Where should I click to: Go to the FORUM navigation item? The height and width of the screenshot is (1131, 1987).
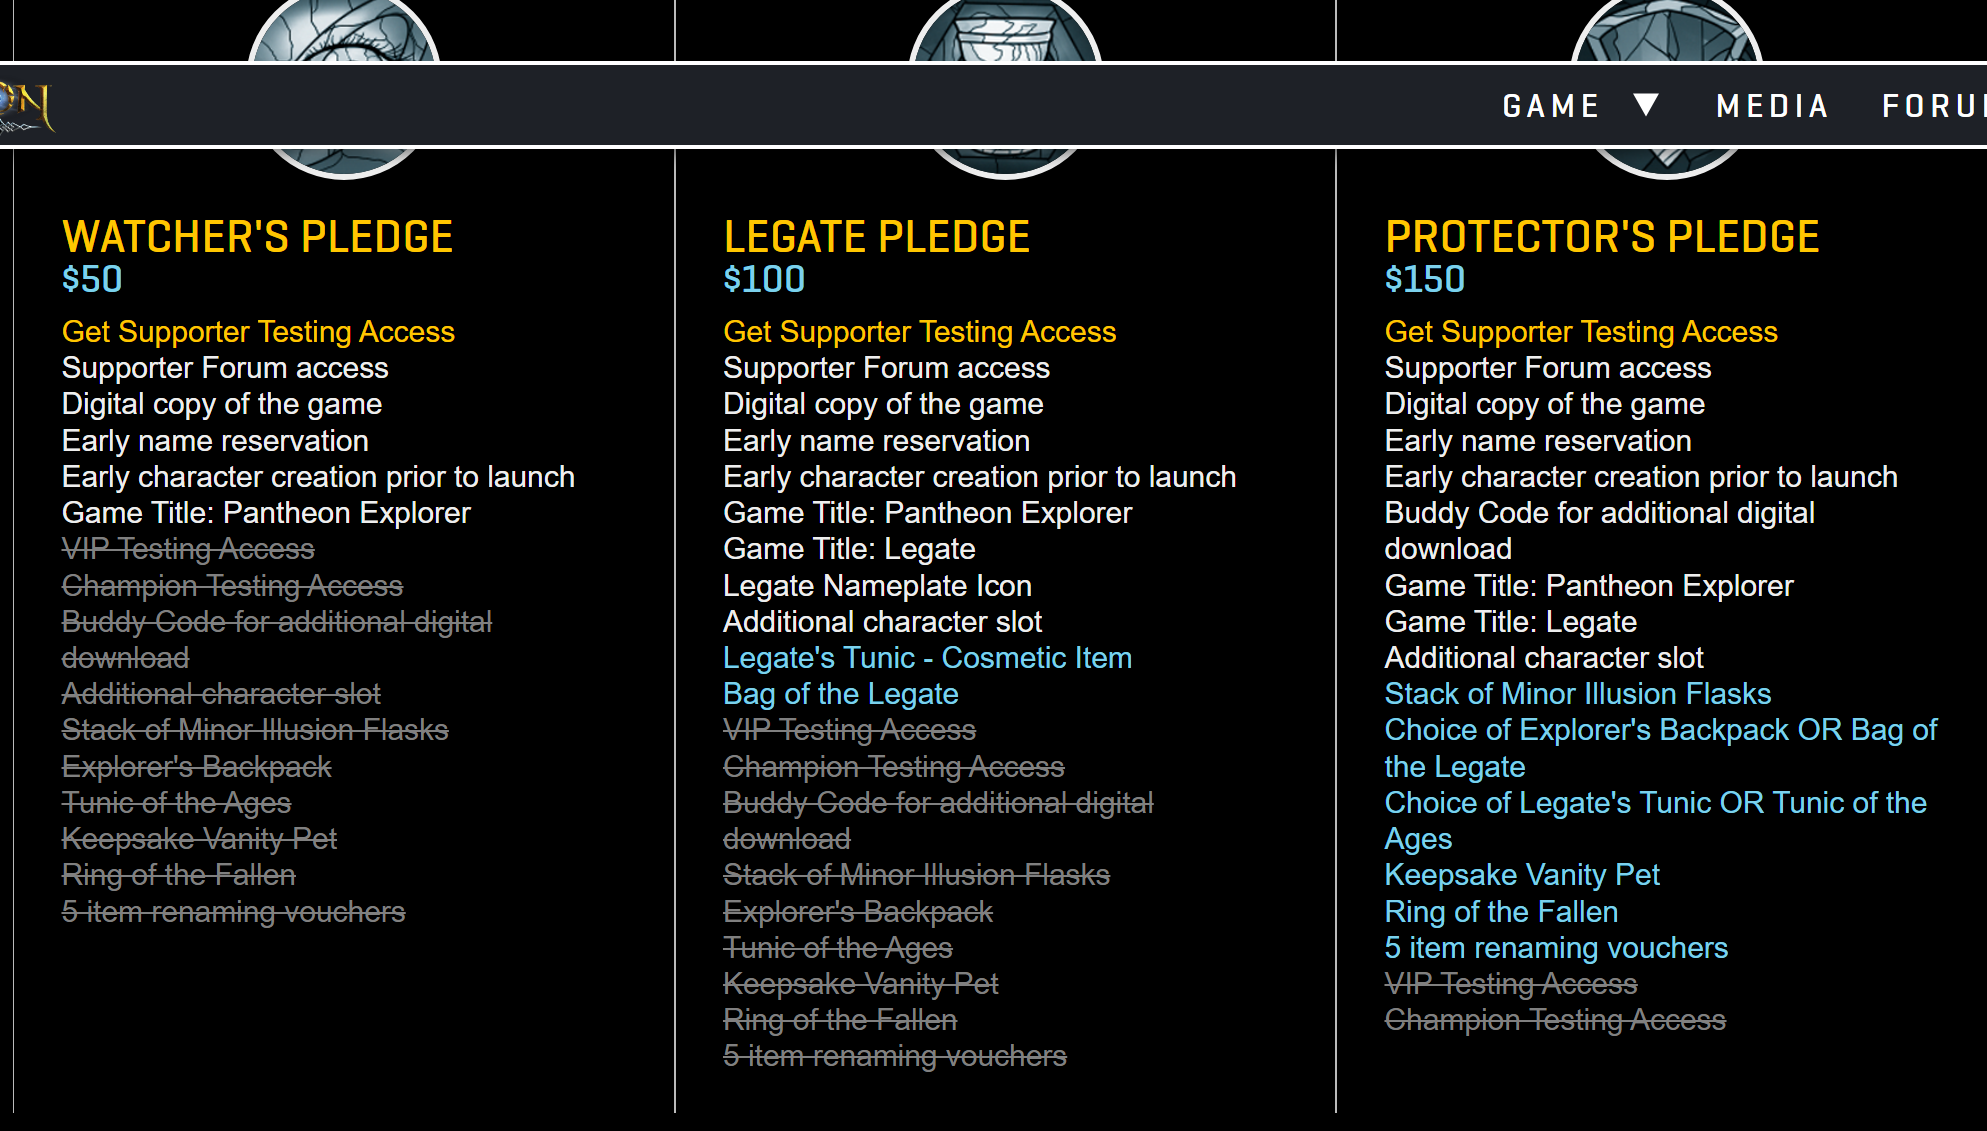(1933, 106)
